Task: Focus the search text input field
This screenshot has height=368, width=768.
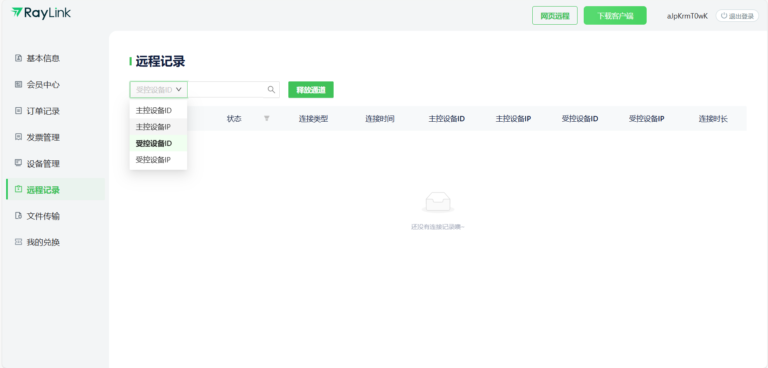Action: click(227, 90)
